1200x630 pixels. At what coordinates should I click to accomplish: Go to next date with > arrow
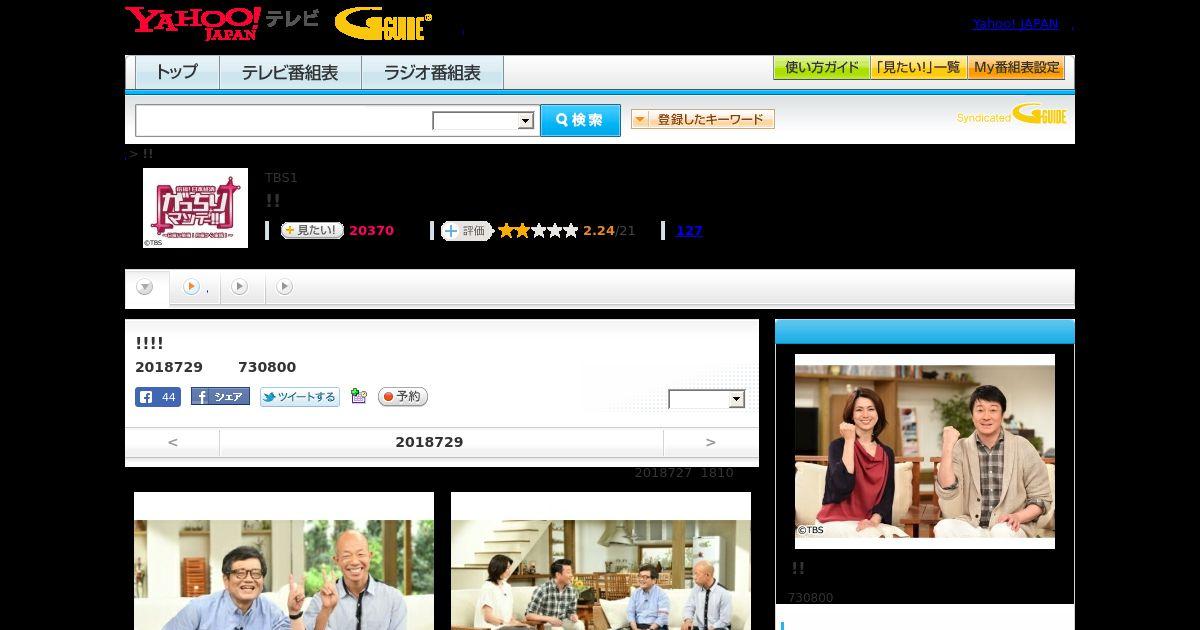tap(711, 442)
